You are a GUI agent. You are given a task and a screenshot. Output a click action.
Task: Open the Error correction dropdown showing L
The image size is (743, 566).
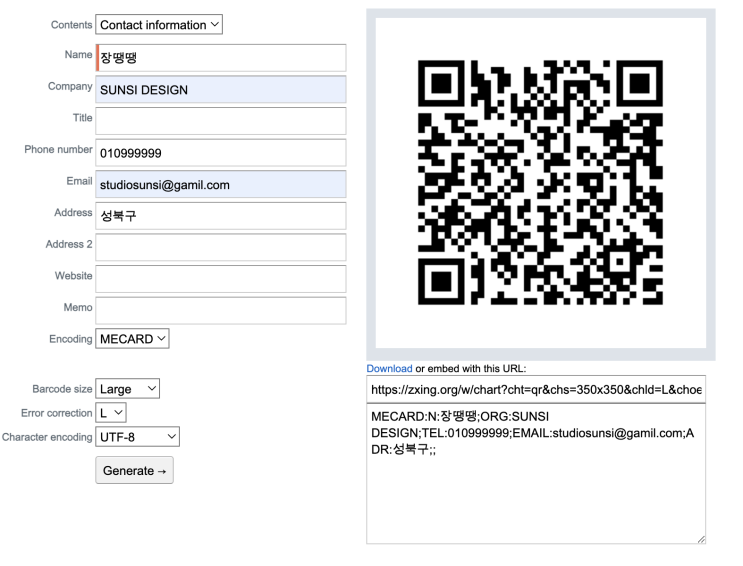coord(111,413)
